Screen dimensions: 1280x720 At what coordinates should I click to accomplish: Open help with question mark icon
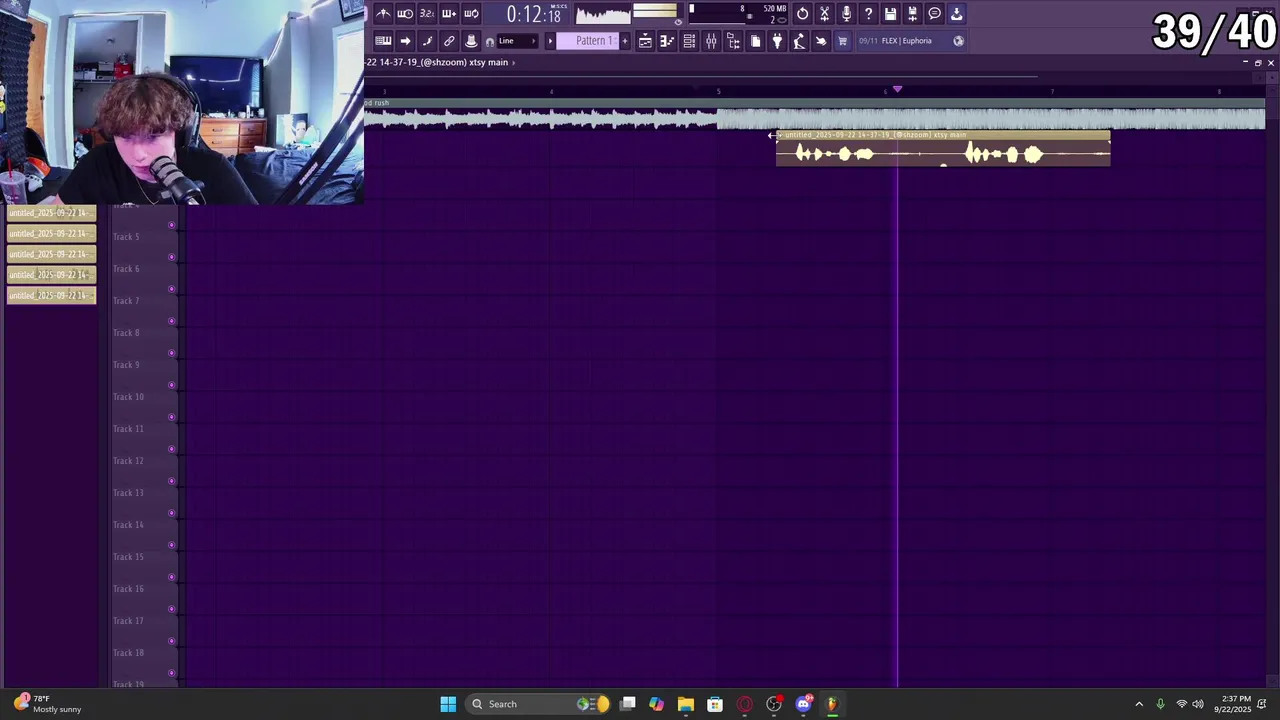point(868,13)
